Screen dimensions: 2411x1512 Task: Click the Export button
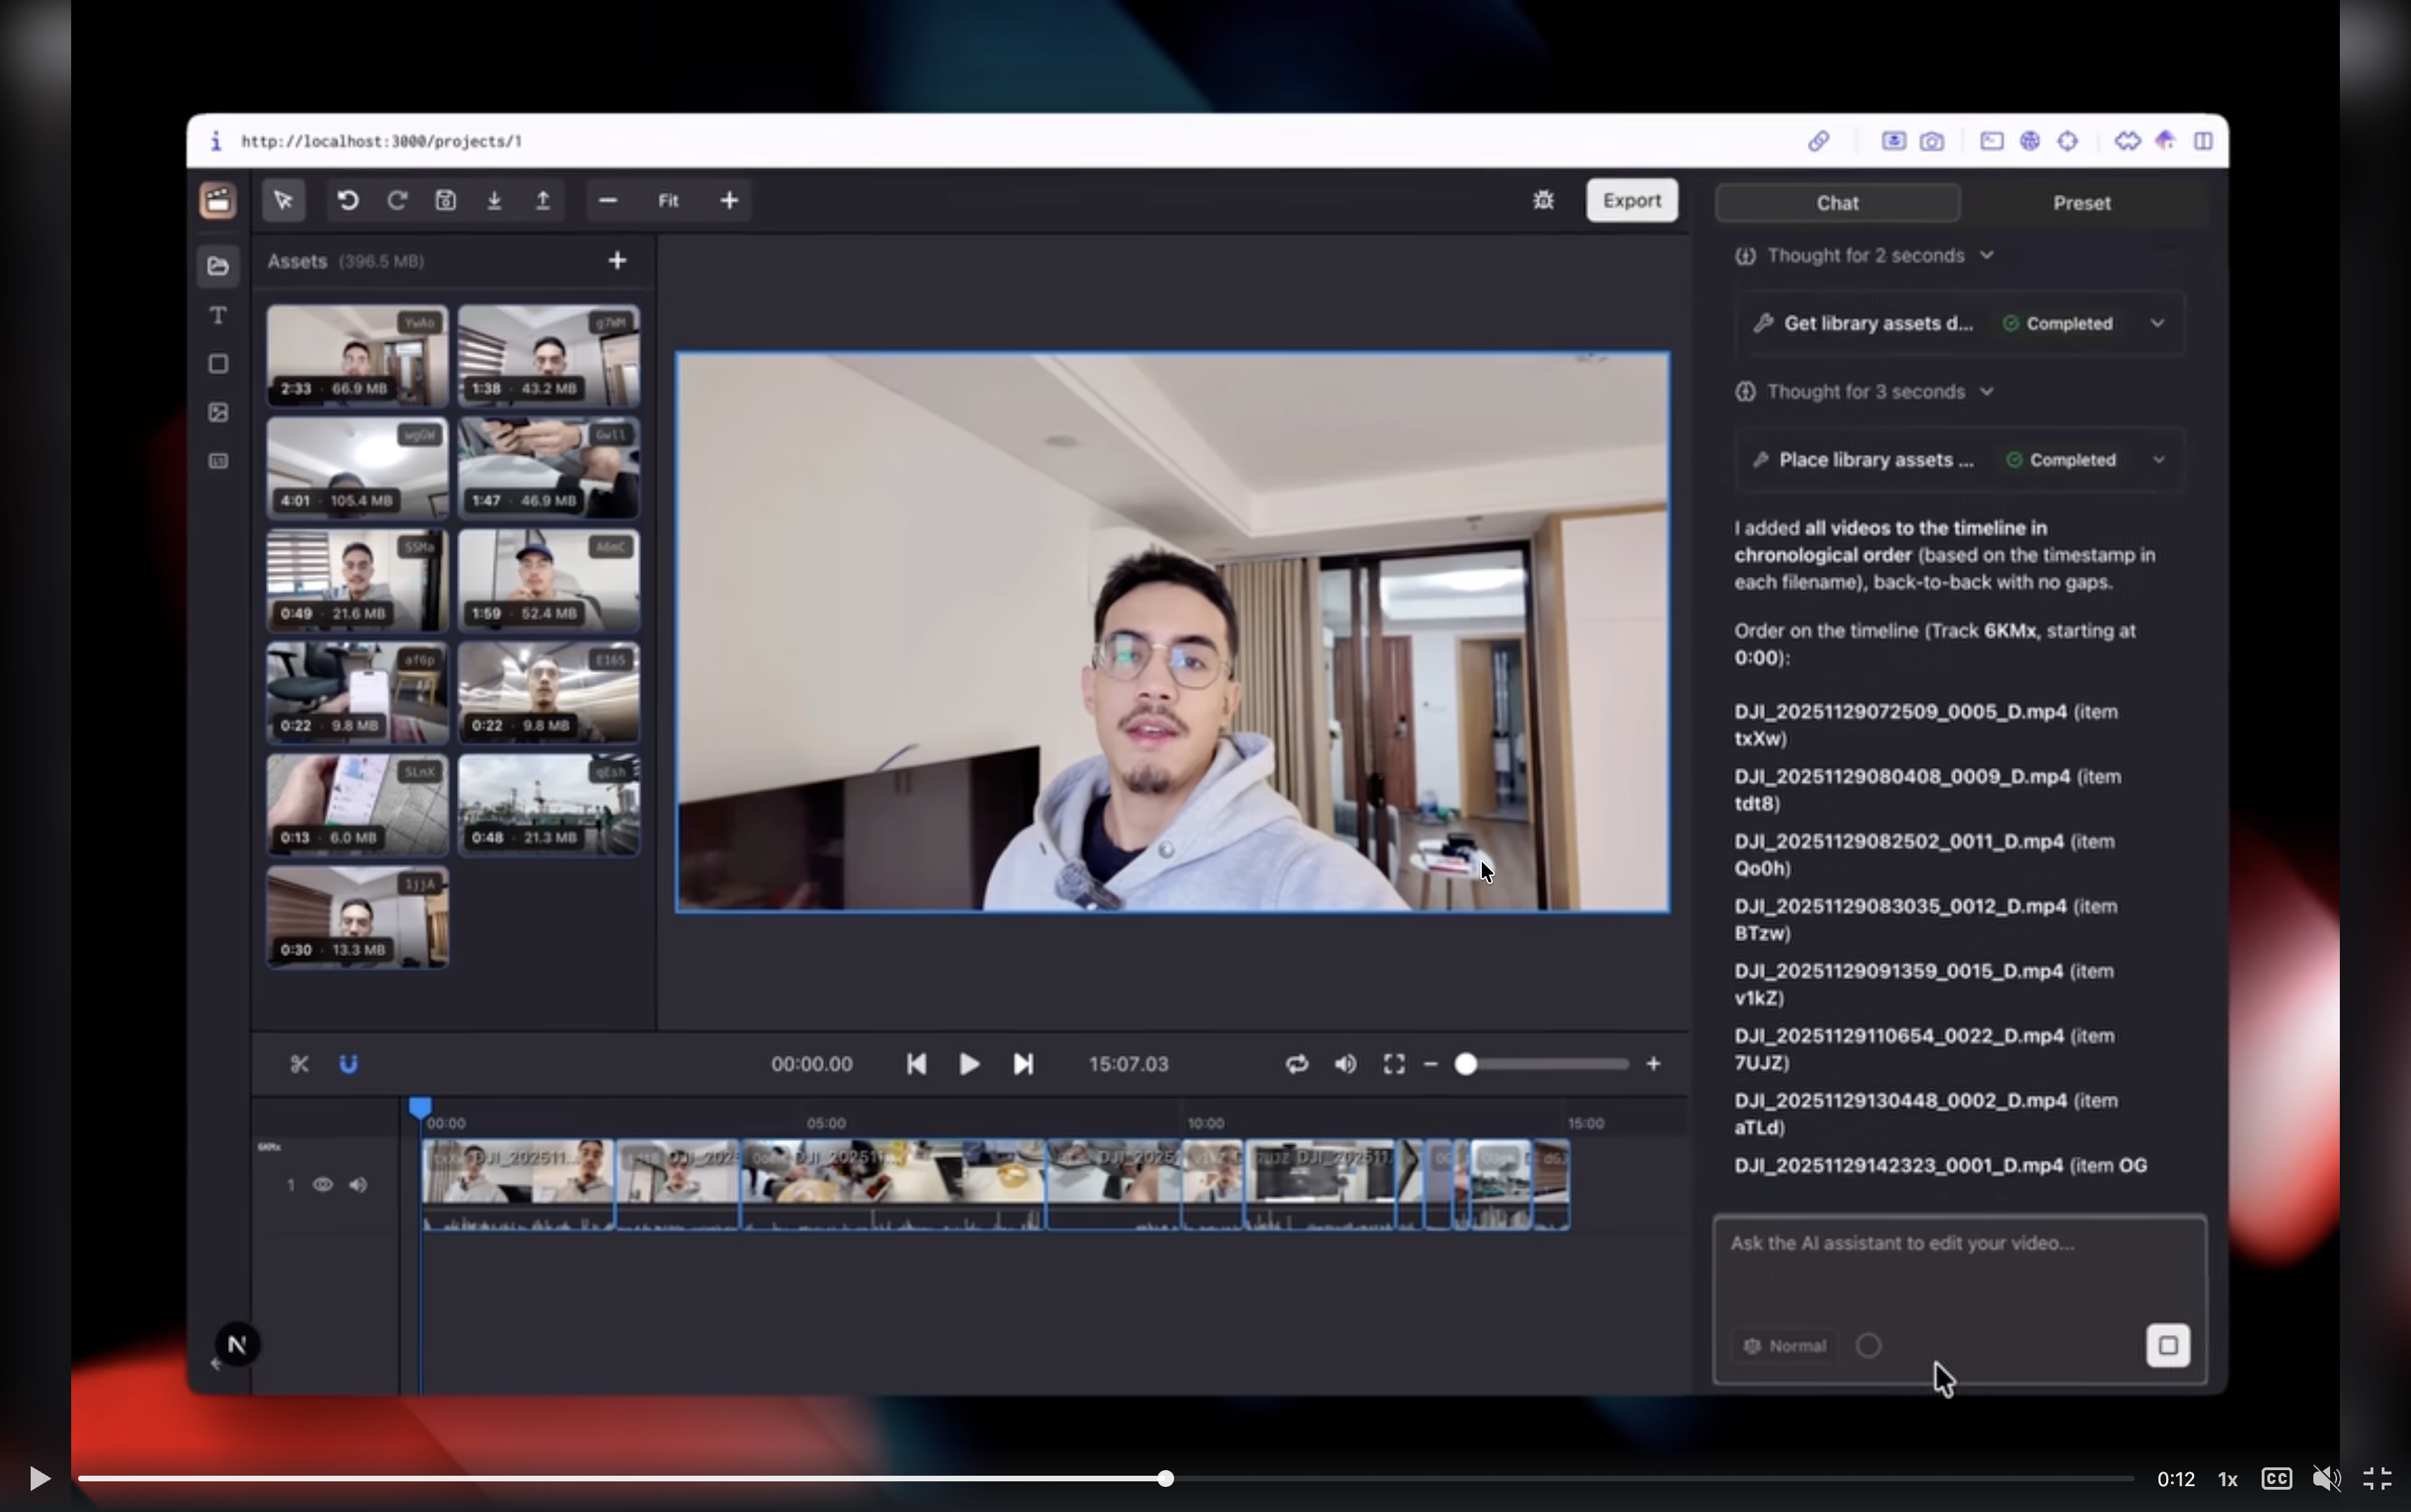tap(1631, 201)
